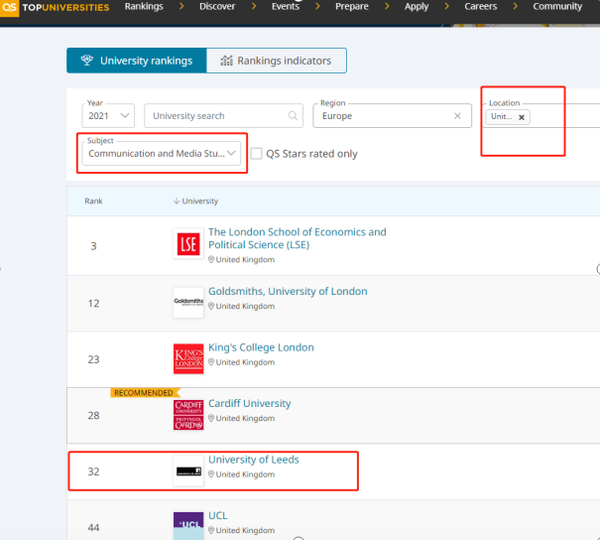Click the QS TopUniversities logo
This screenshot has height=540, width=600.
[55, 7]
